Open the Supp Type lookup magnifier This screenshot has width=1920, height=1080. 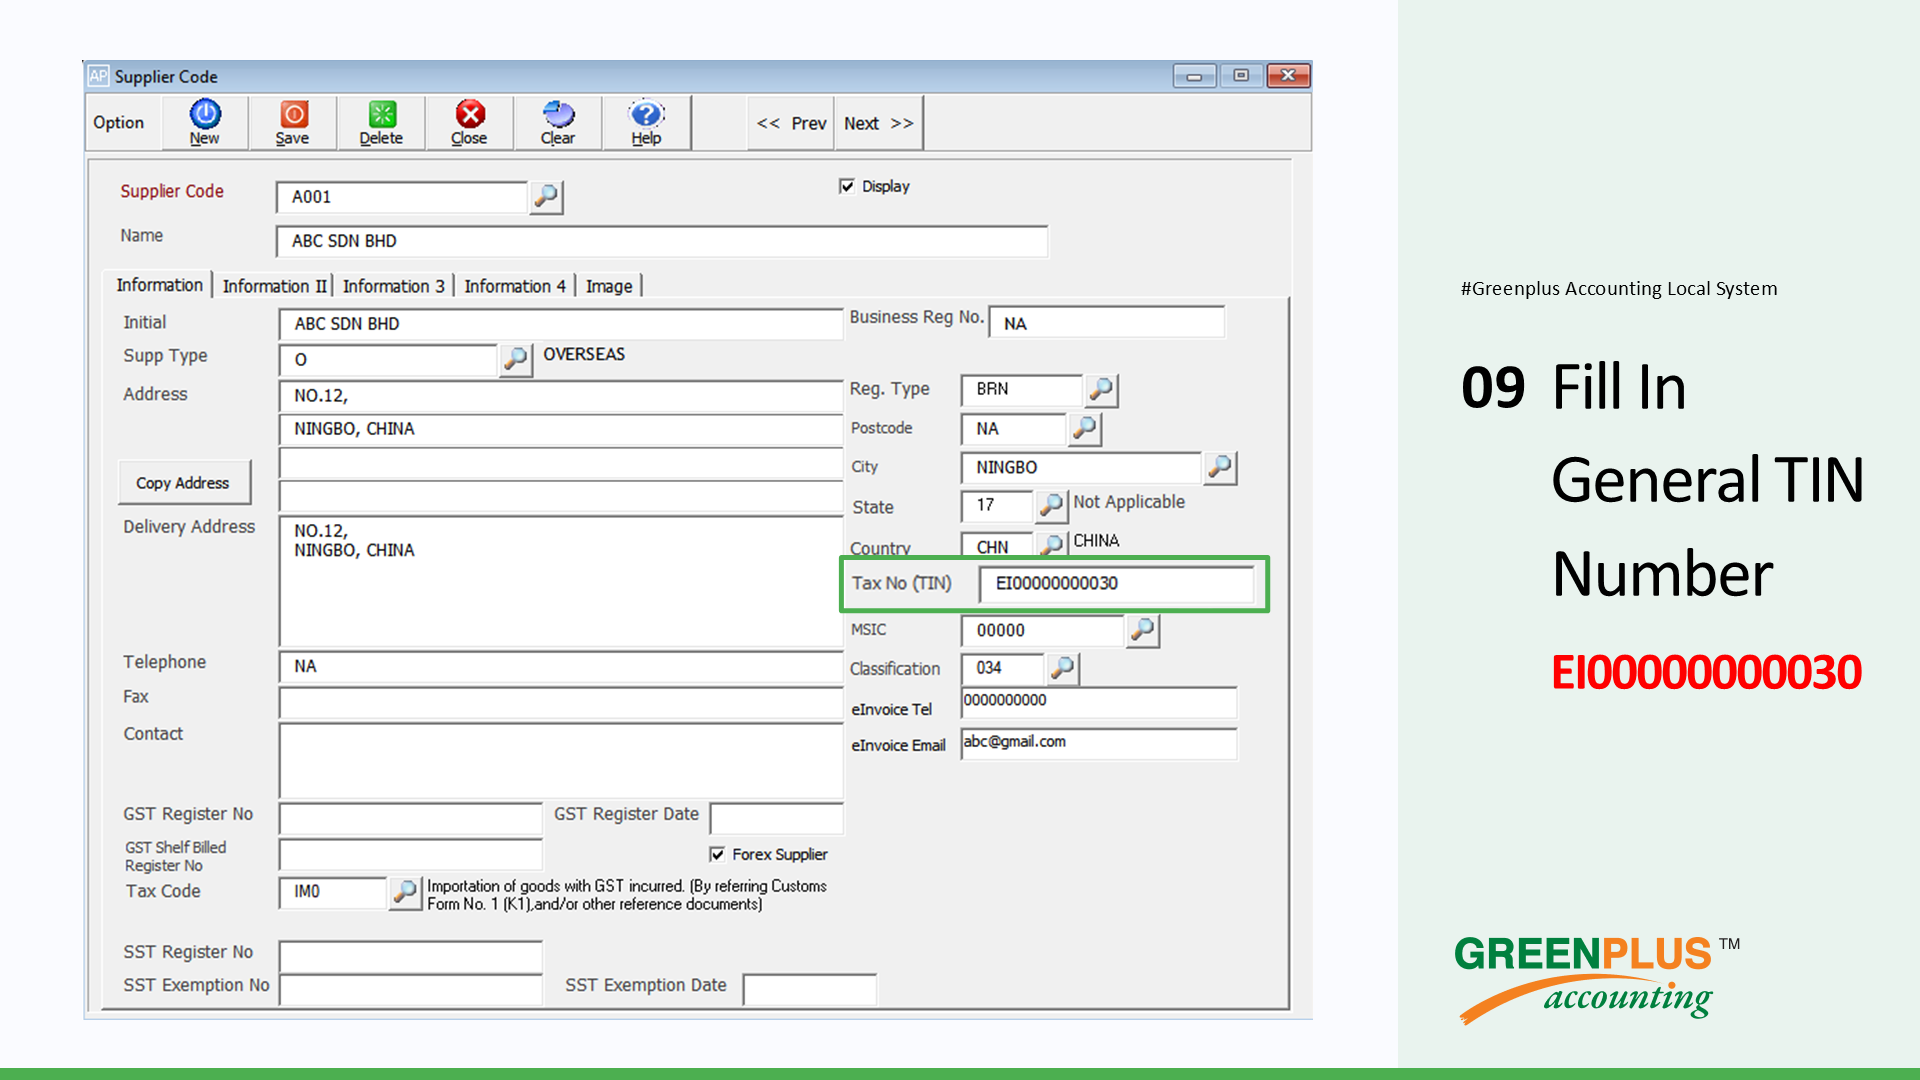[x=515, y=359]
